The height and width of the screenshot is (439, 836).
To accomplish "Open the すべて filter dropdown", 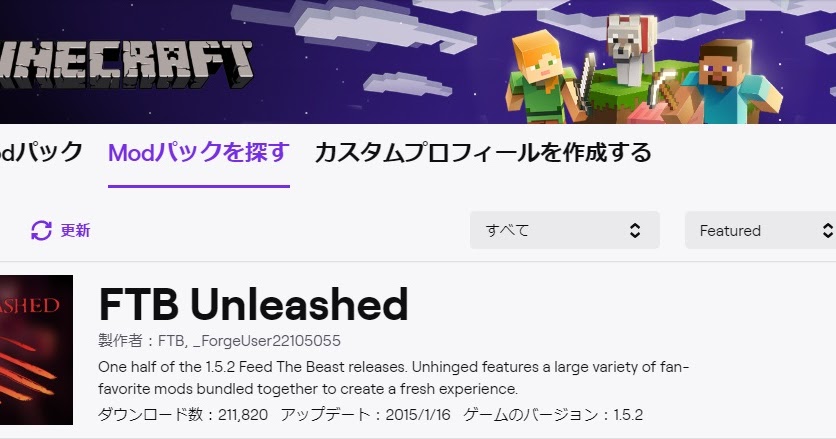I will (565, 230).
